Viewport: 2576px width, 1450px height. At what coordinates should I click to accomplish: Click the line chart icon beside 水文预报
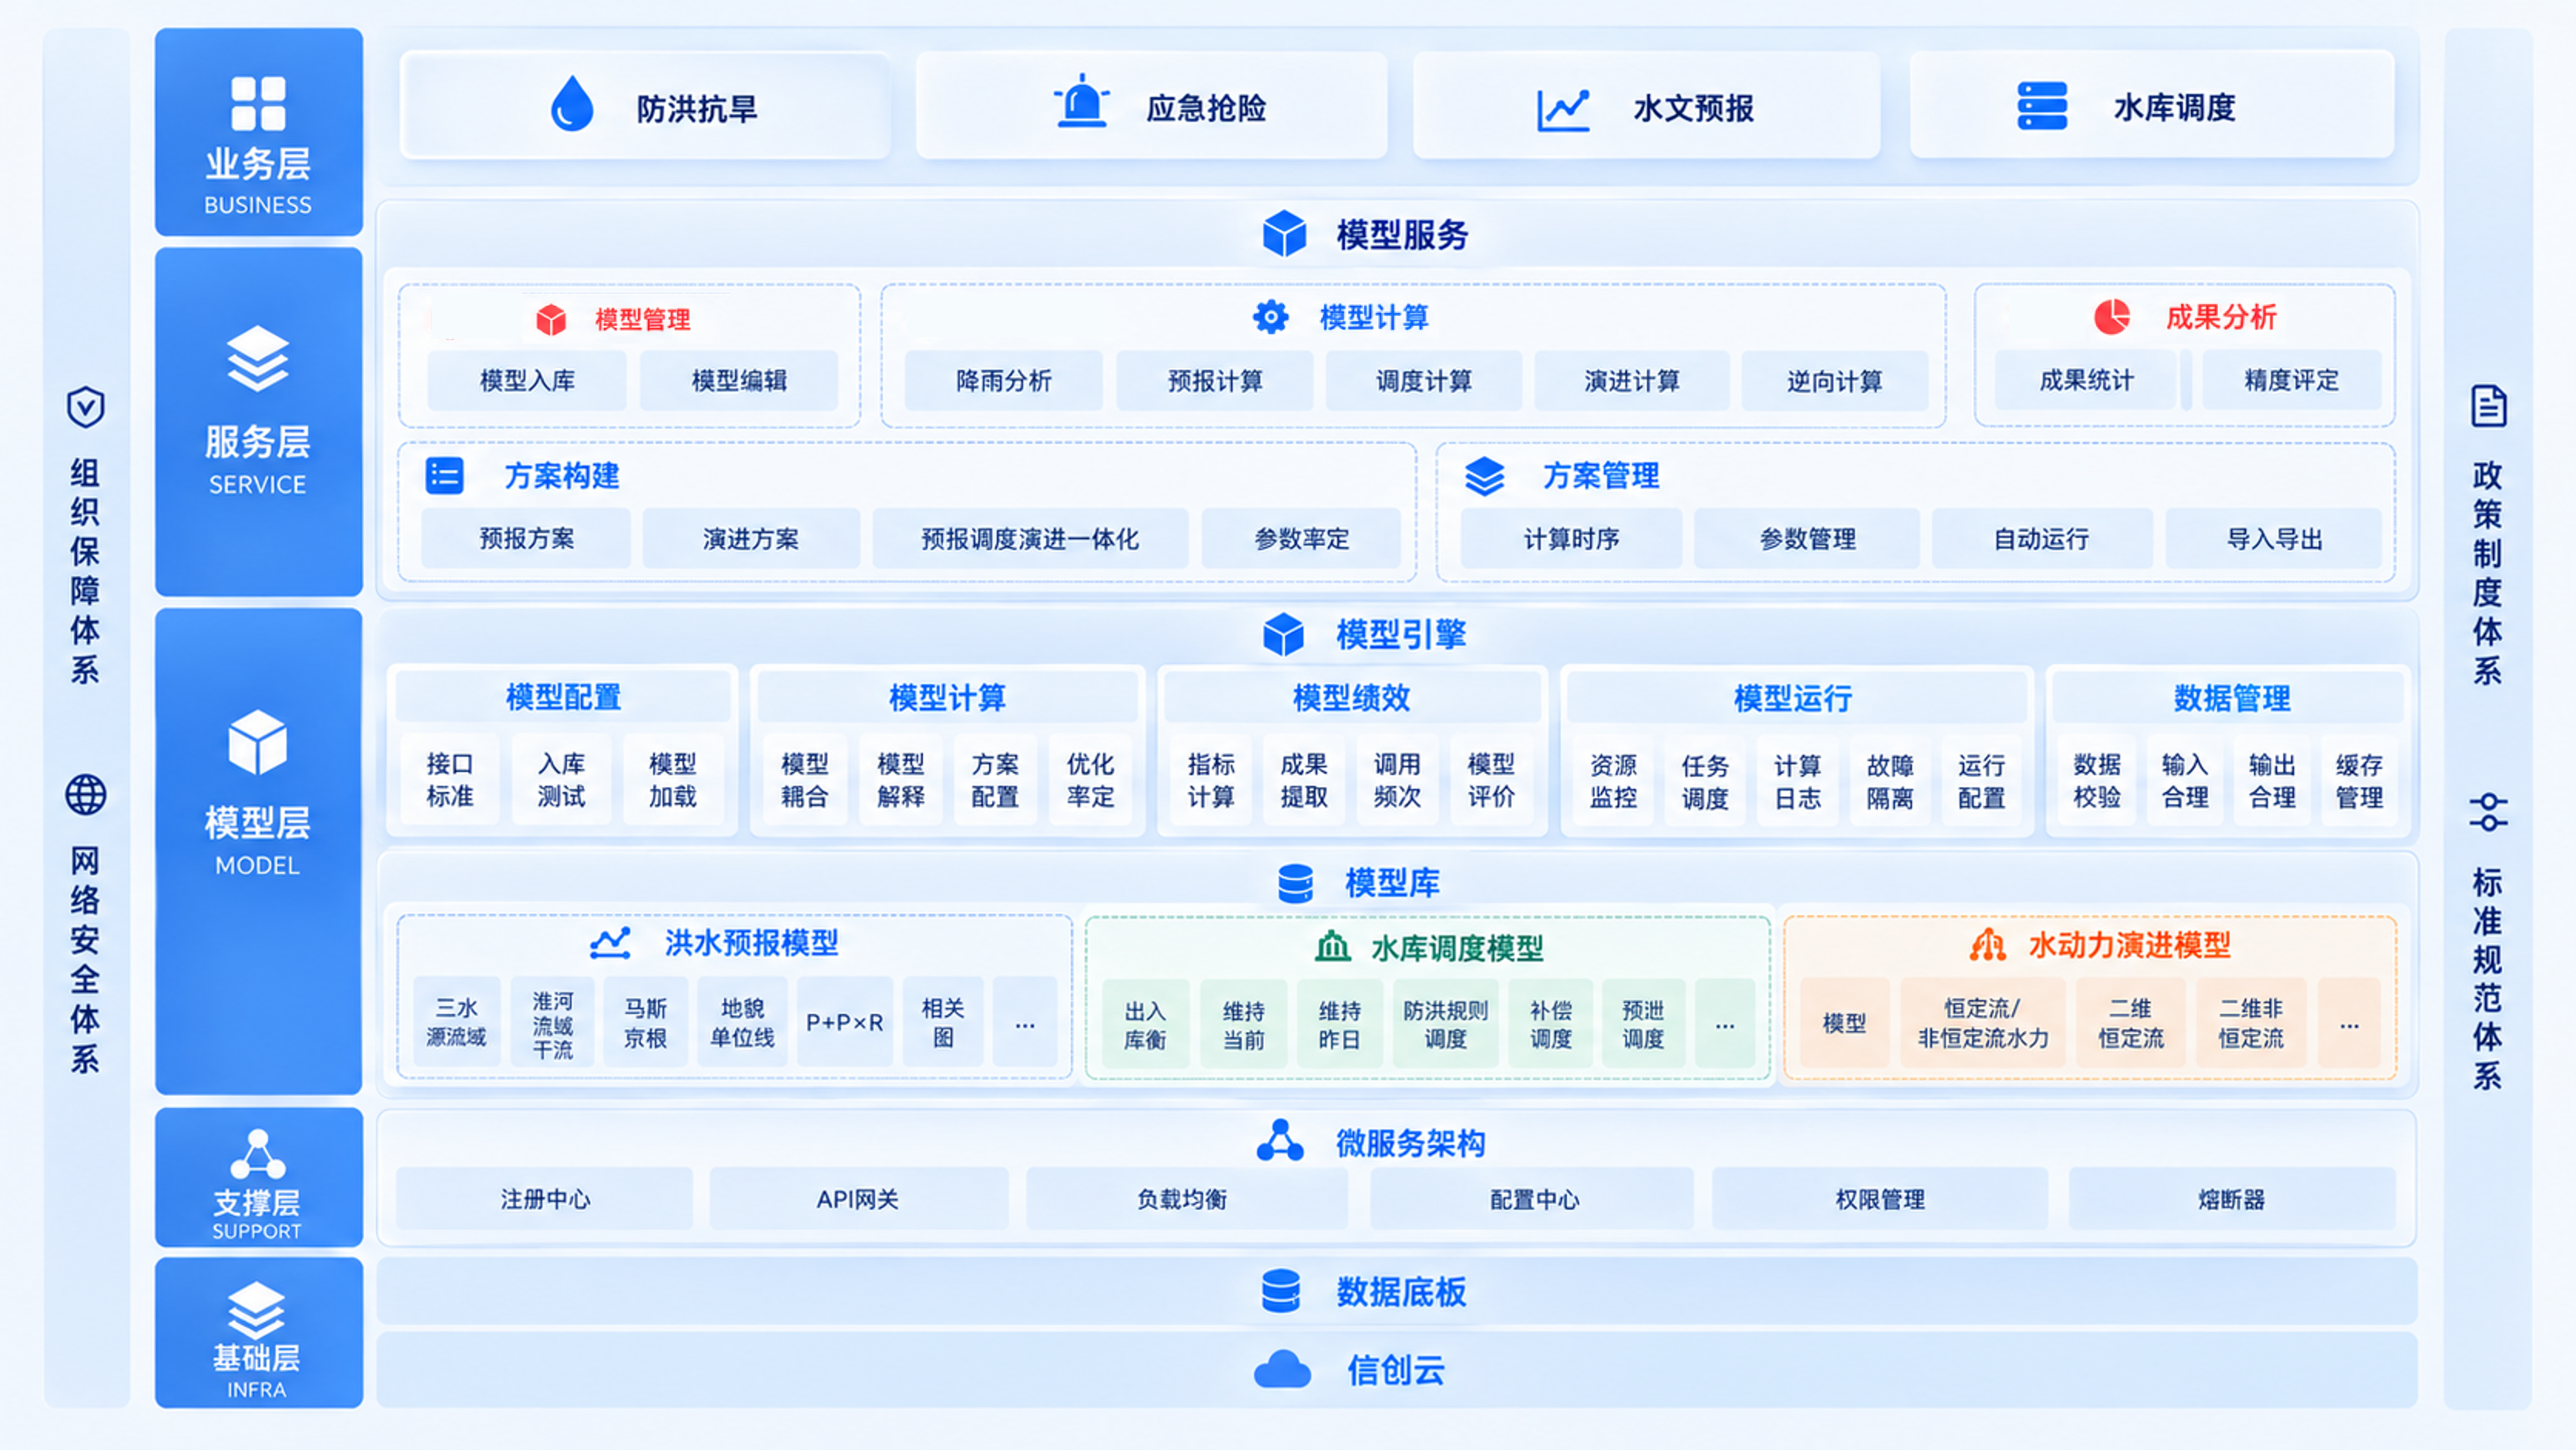click(x=1563, y=109)
